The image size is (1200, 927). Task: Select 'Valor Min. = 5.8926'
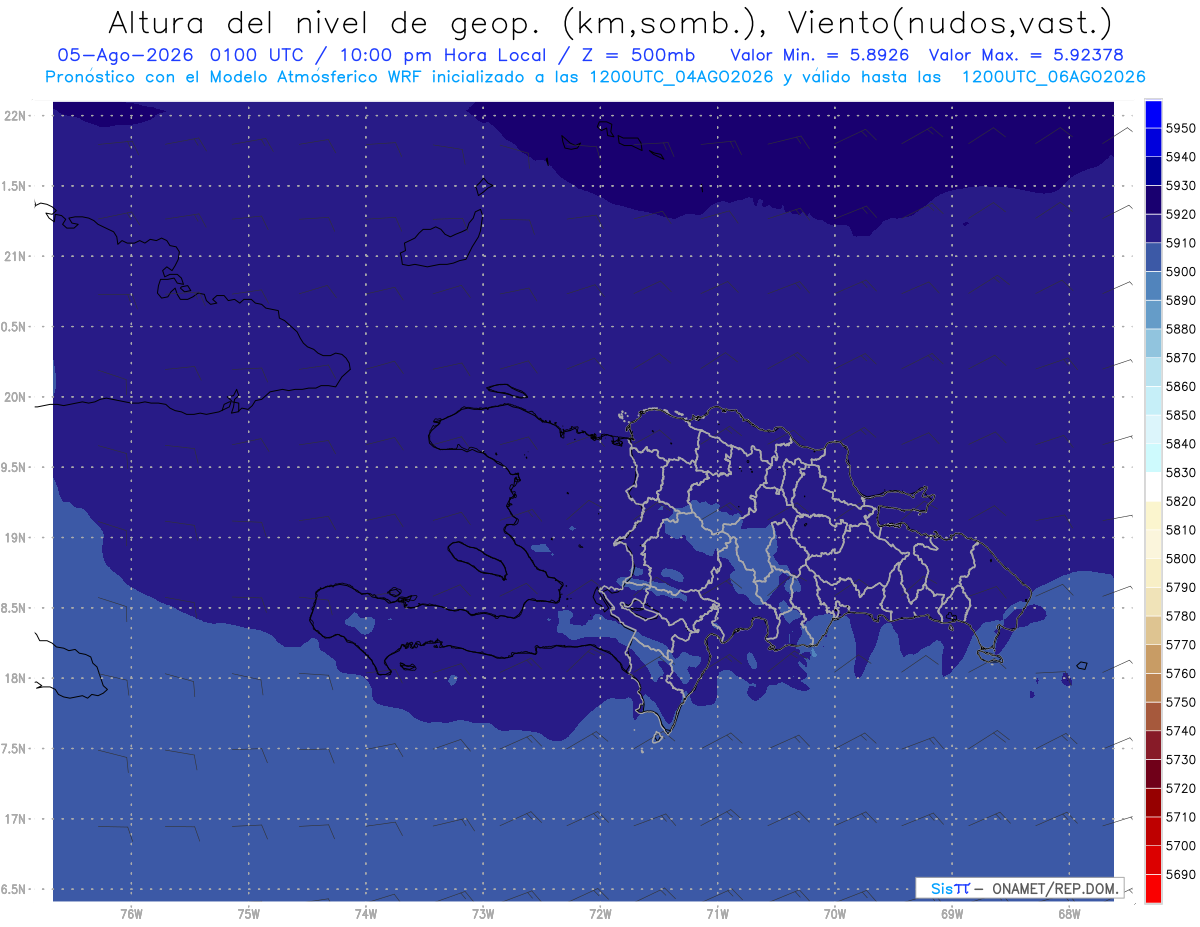point(819,55)
